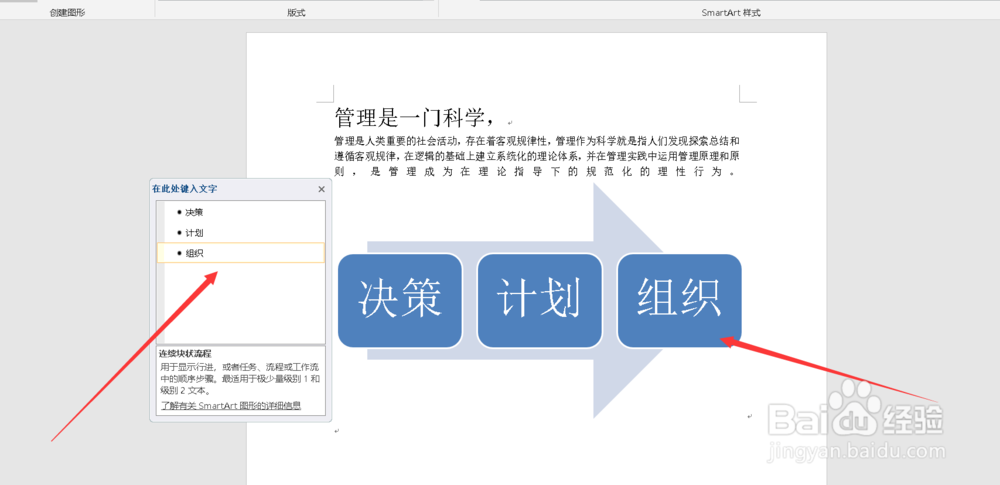
Task: Click the 在此处键入文字 pane title
Action: [184, 189]
